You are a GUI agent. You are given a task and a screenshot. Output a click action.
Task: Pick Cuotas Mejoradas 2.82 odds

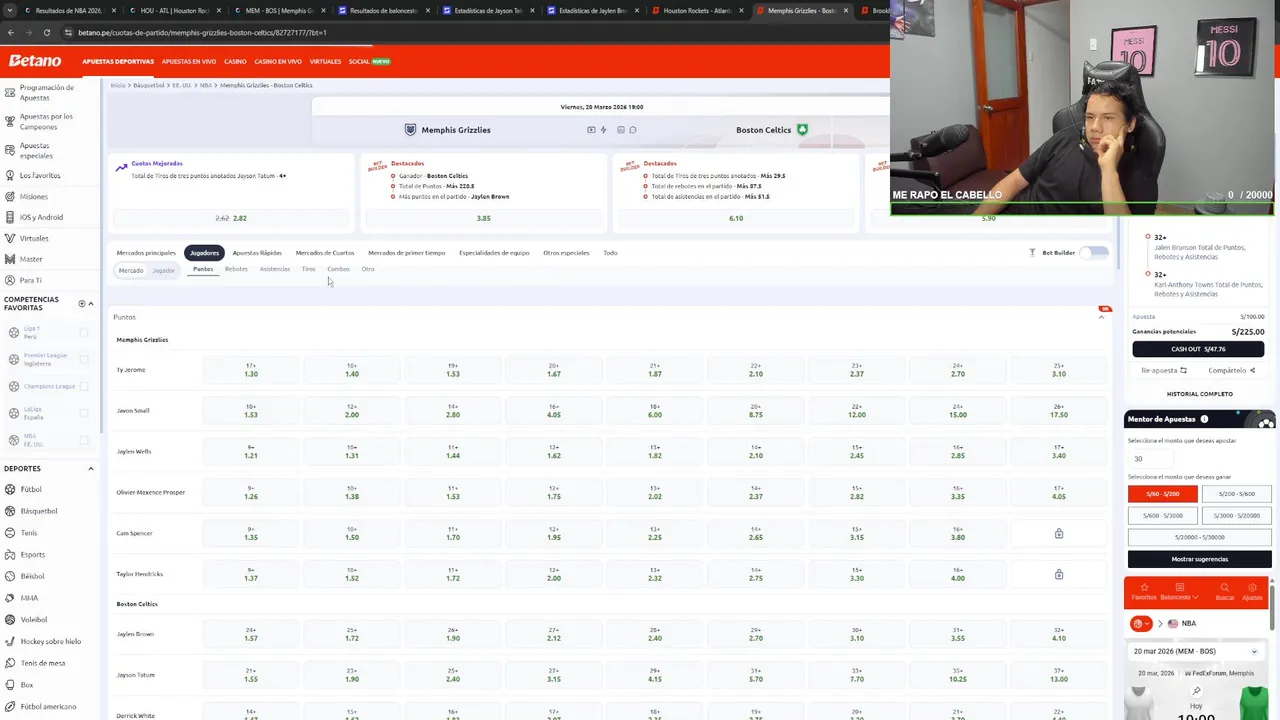point(231,218)
